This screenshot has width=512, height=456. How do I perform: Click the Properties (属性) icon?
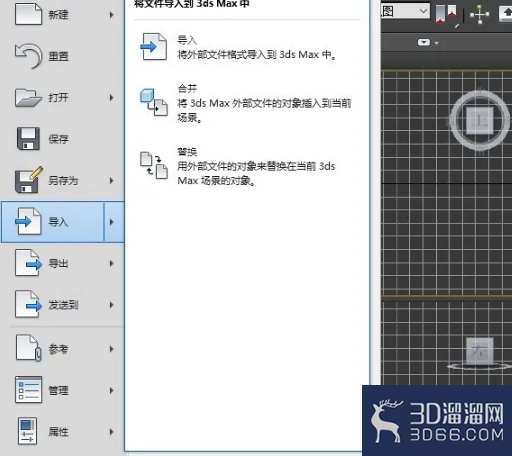pos(27,431)
